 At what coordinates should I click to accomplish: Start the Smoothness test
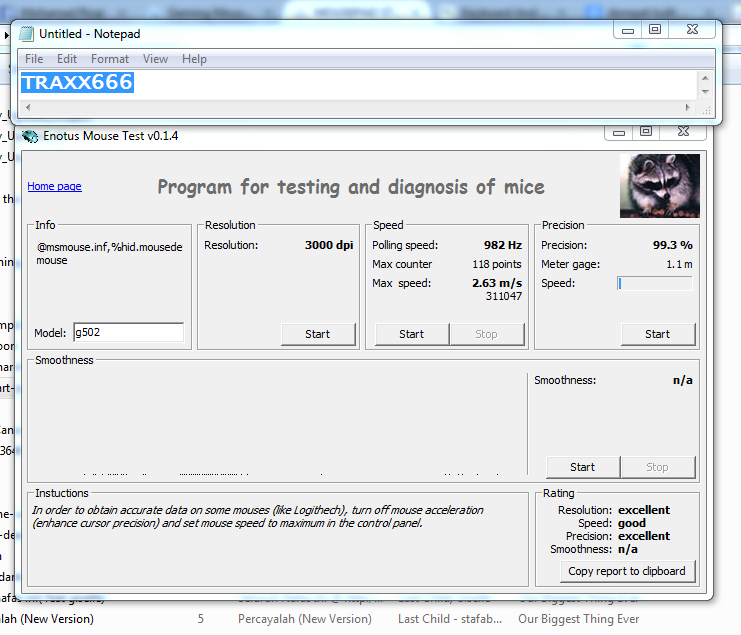(x=582, y=467)
